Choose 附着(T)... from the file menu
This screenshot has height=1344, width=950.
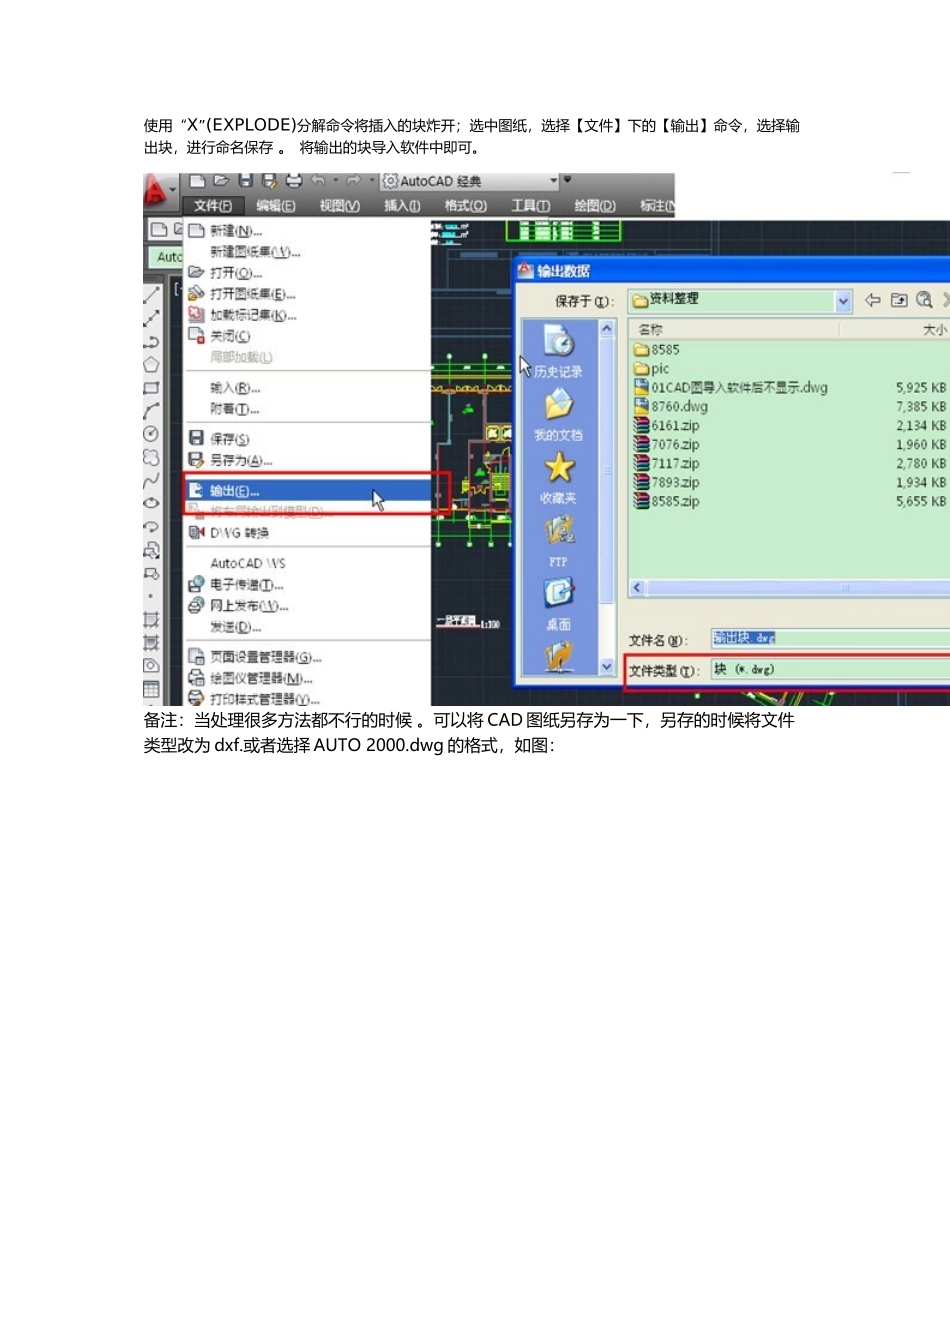click(308, 409)
